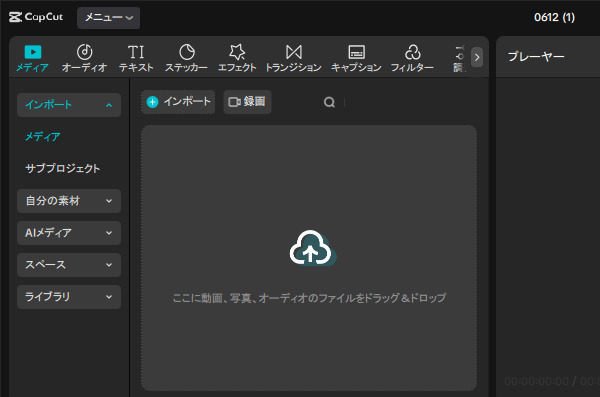Select the フィルター tab
This screenshot has width=600, height=397.
tap(412, 59)
